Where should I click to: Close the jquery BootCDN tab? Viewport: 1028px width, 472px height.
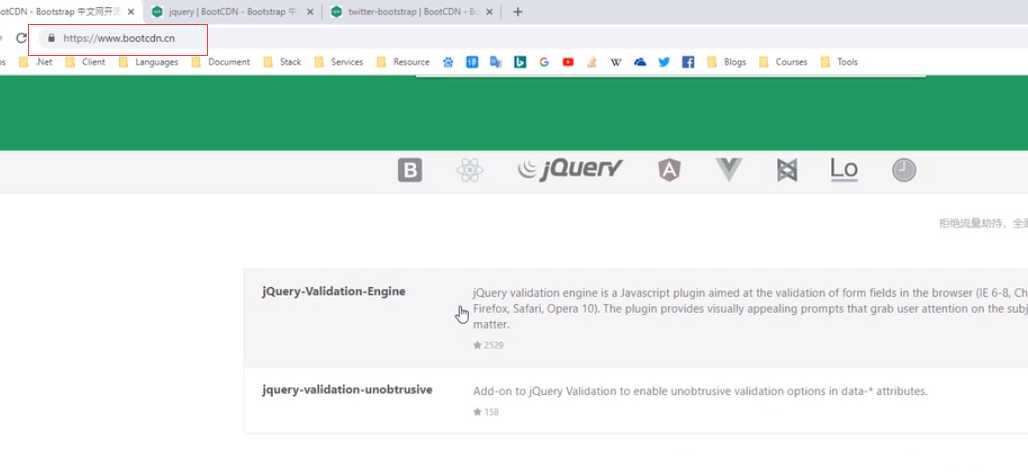point(310,12)
